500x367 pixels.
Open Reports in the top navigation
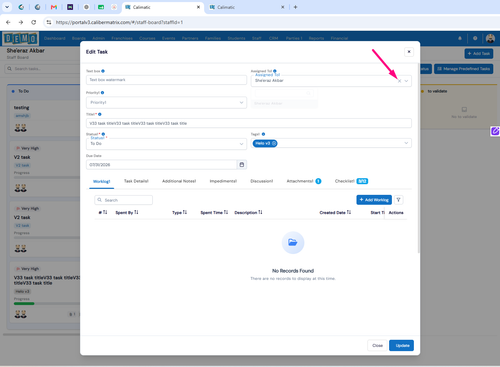coord(316,38)
